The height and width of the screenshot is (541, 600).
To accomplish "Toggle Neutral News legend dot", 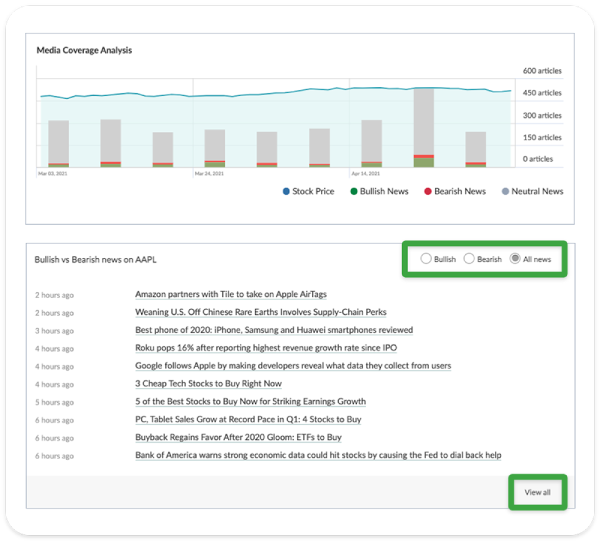I will pyautogui.click(x=505, y=191).
